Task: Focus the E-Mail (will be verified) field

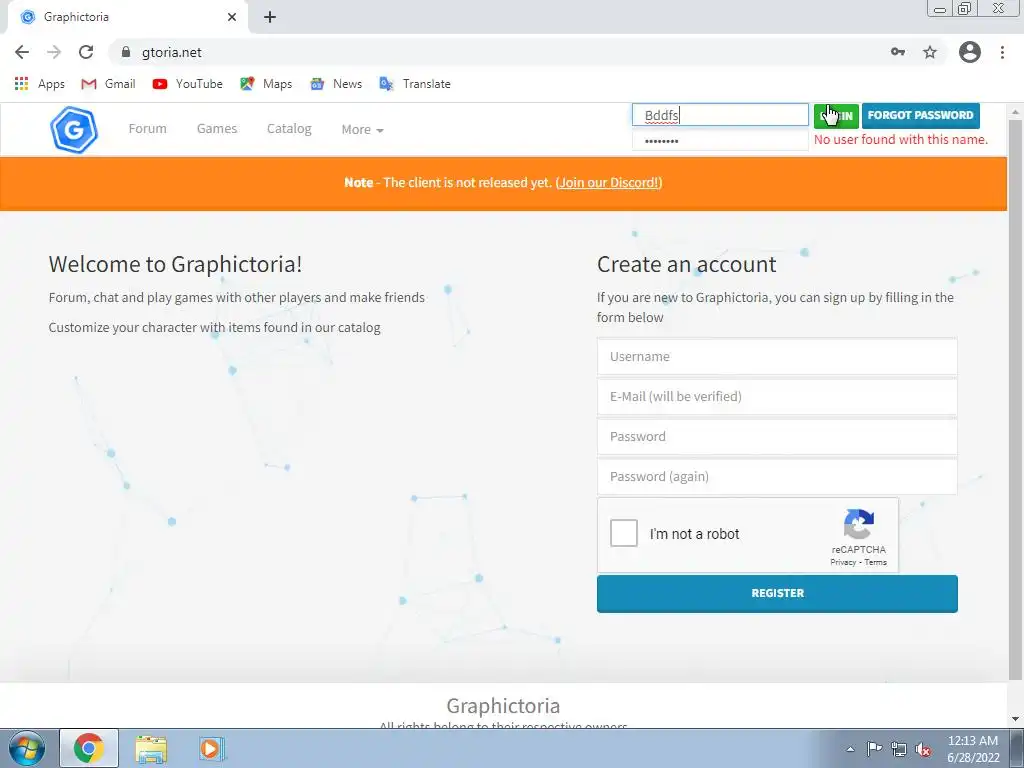Action: [x=777, y=396]
